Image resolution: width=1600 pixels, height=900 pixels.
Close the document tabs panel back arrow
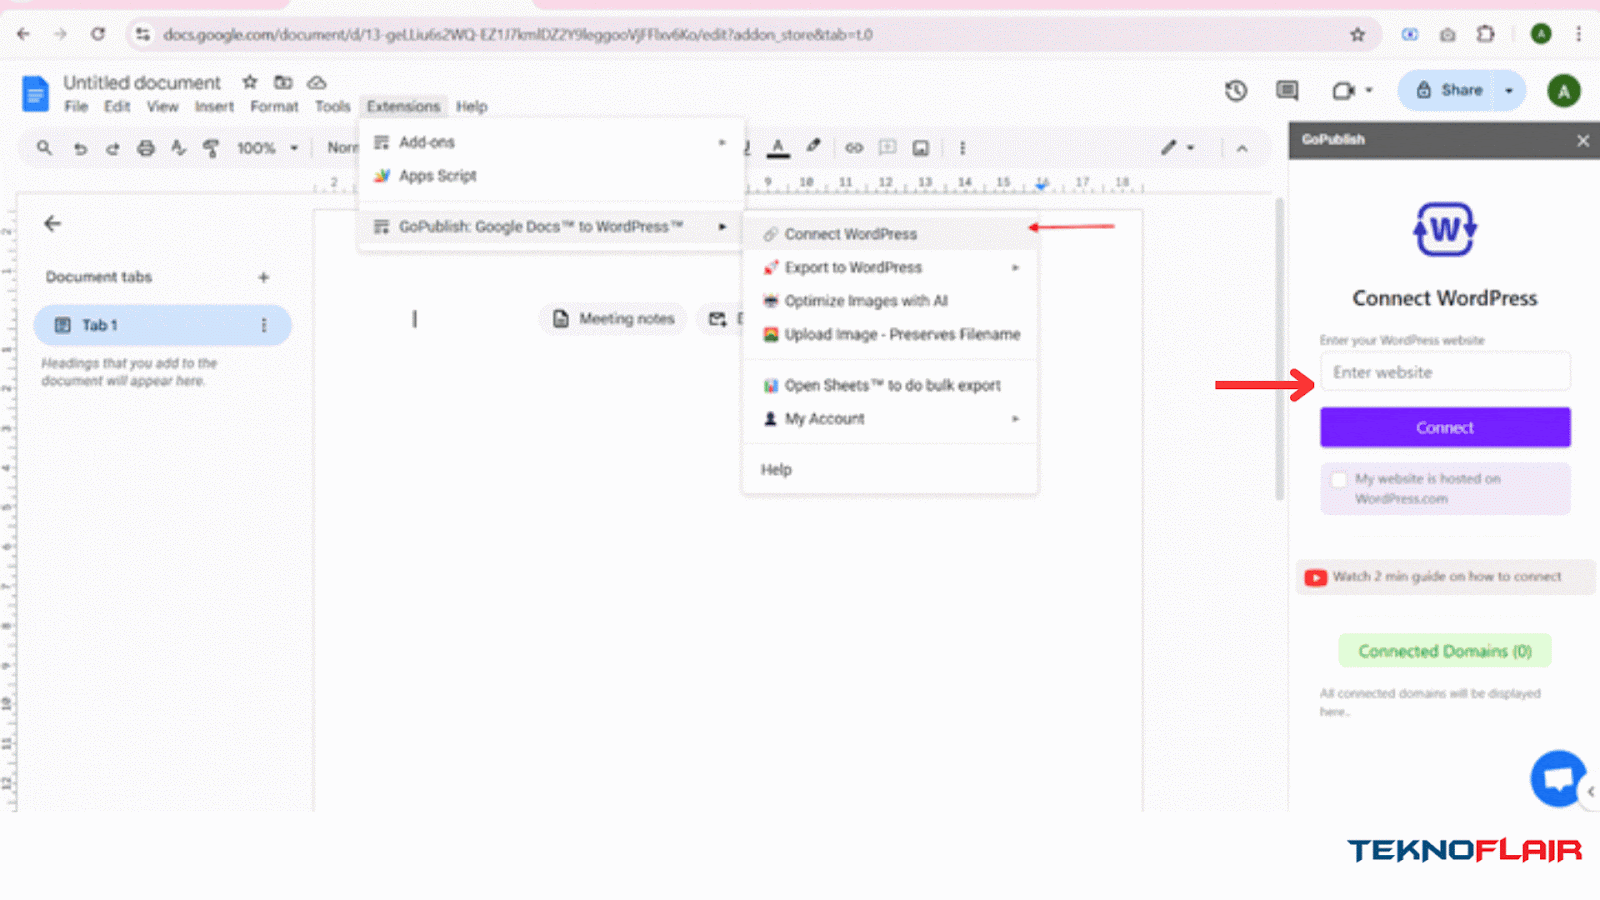[53, 224]
